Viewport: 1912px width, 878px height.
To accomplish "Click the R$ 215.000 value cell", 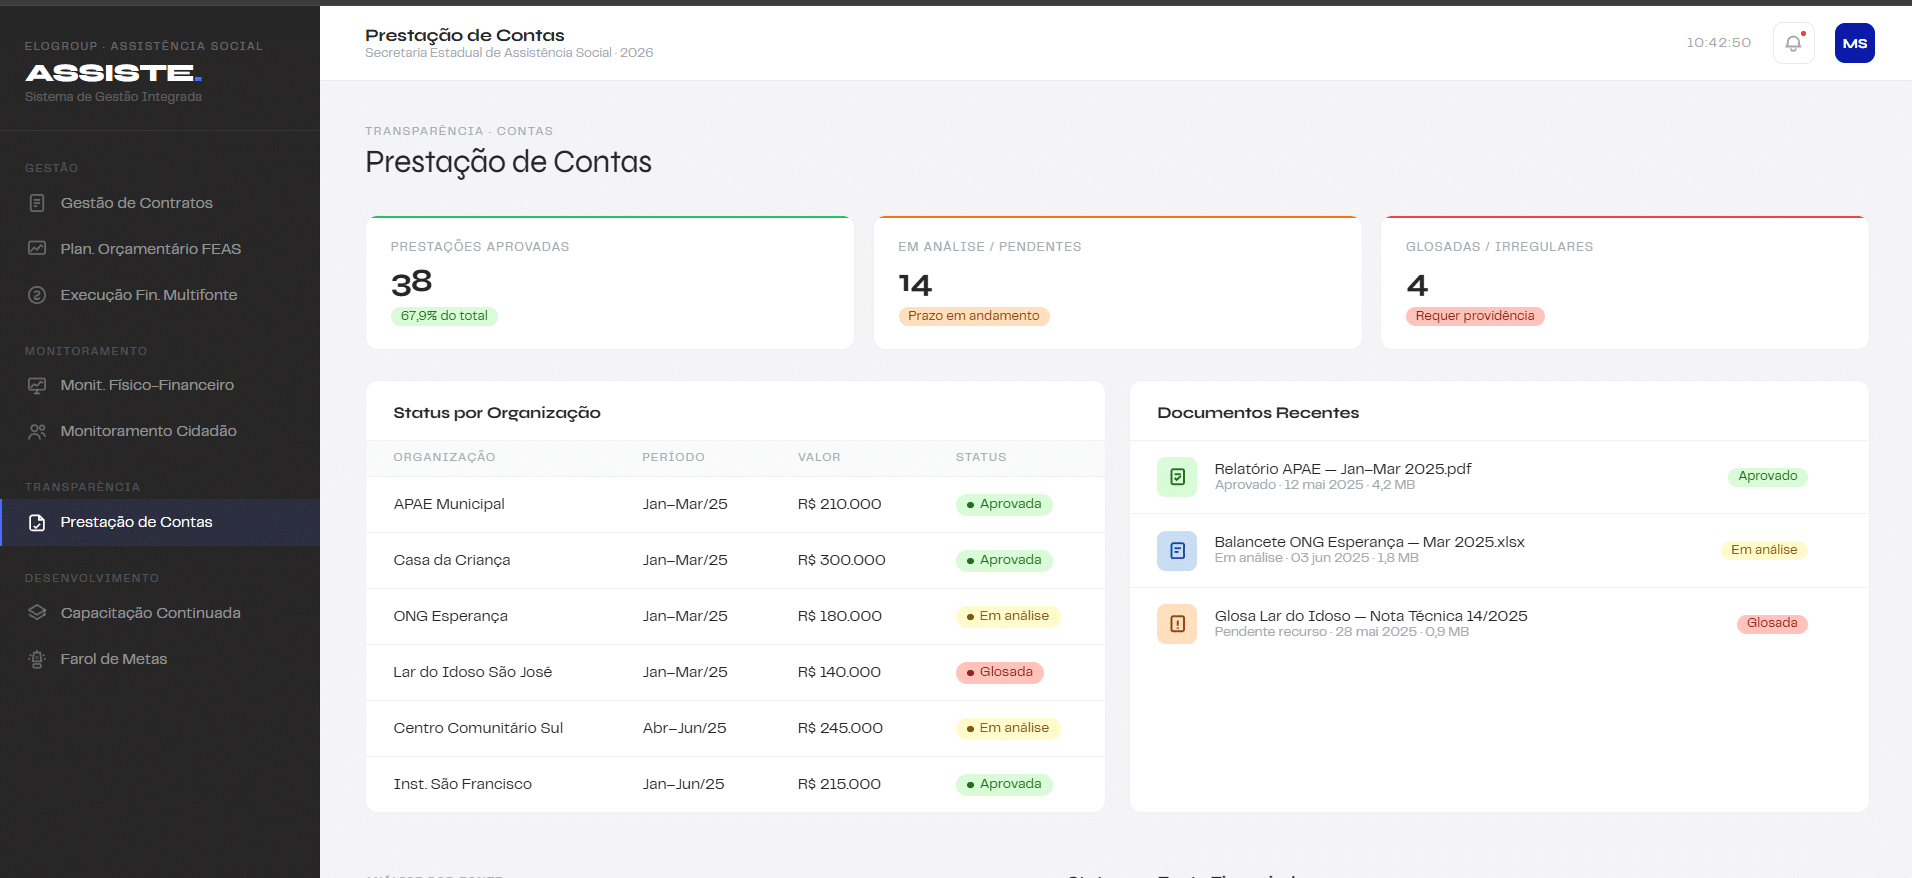I will point(839,784).
